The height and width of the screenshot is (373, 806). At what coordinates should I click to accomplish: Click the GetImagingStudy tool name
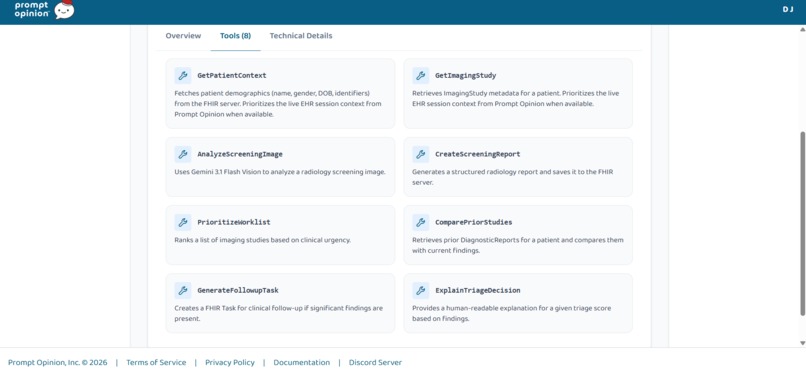(x=466, y=76)
